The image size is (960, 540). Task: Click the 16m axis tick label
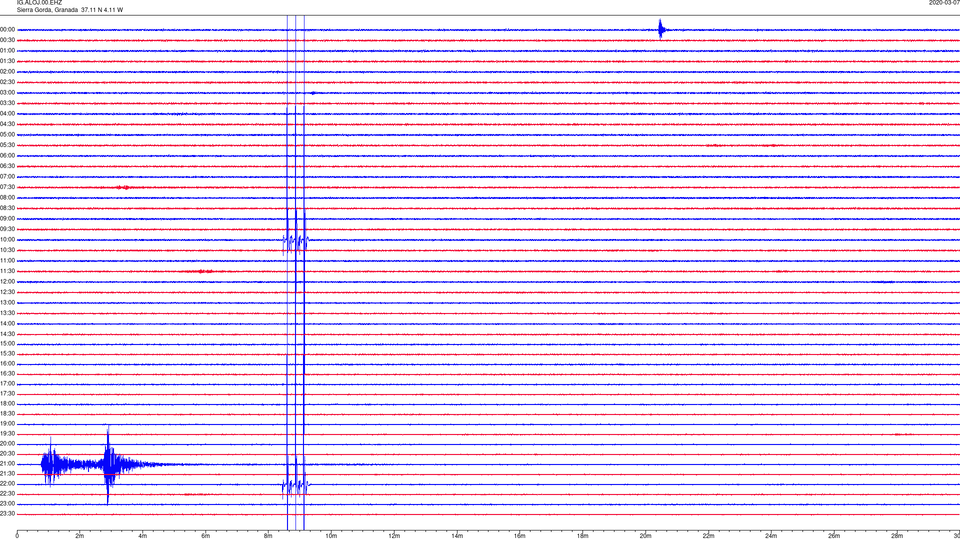point(520,536)
